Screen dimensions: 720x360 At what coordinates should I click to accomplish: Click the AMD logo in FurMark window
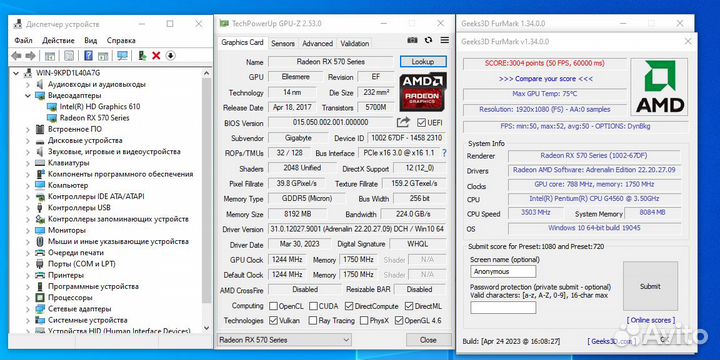click(659, 86)
